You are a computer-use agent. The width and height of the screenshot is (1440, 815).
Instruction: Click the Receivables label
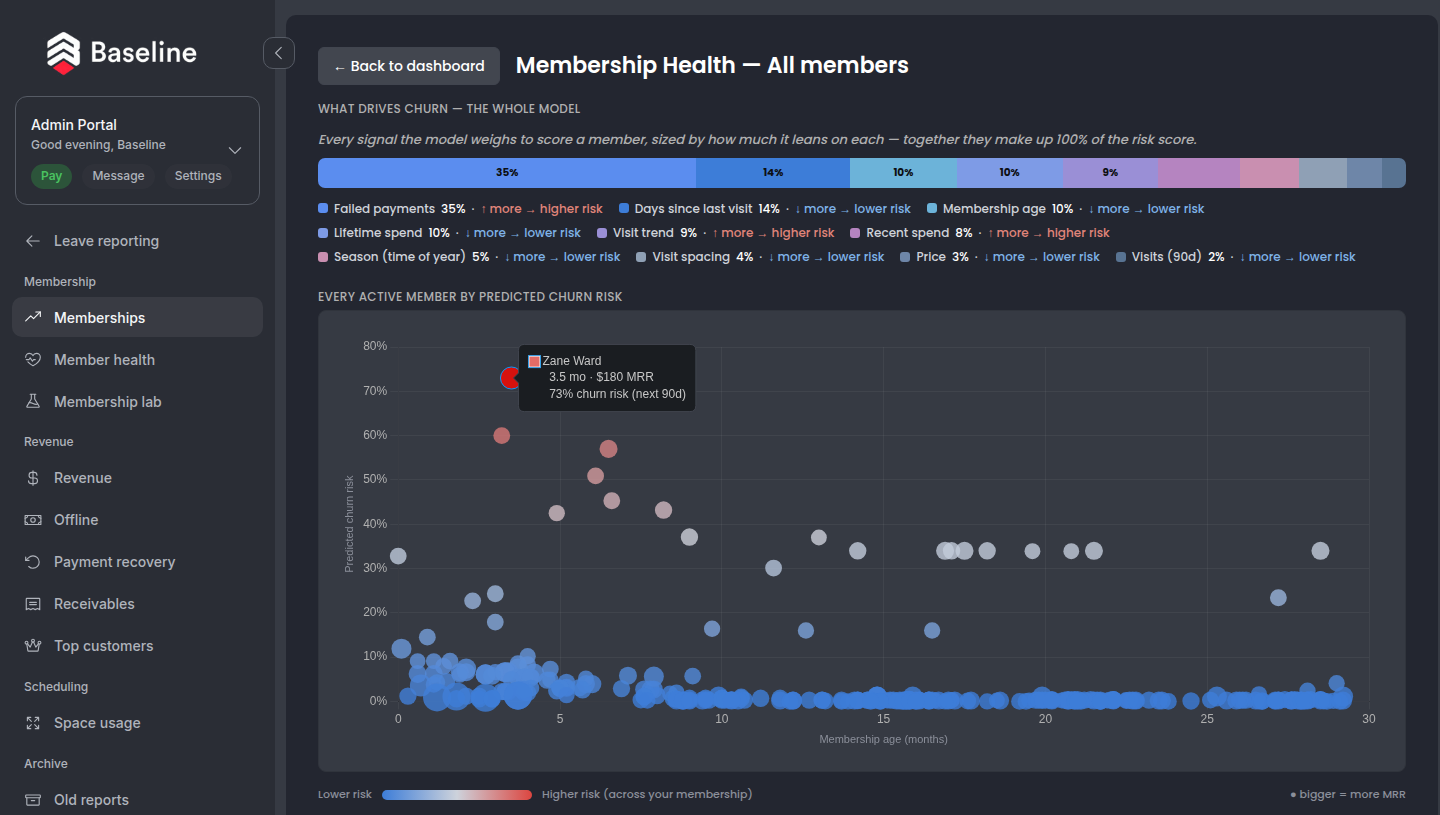[x=94, y=604]
